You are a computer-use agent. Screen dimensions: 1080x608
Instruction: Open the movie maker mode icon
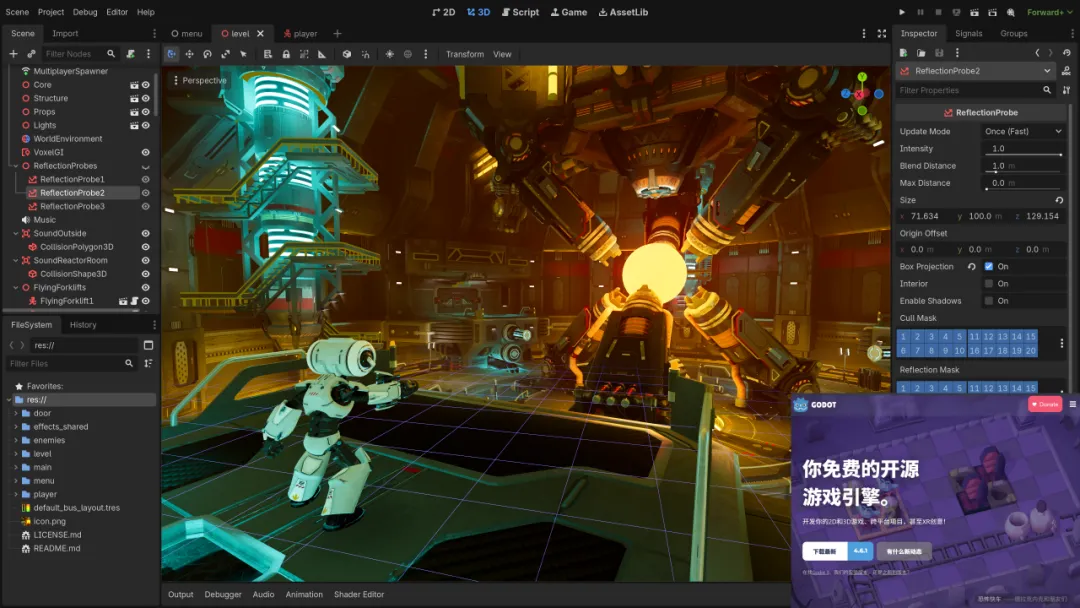click(x=1010, y=12)
